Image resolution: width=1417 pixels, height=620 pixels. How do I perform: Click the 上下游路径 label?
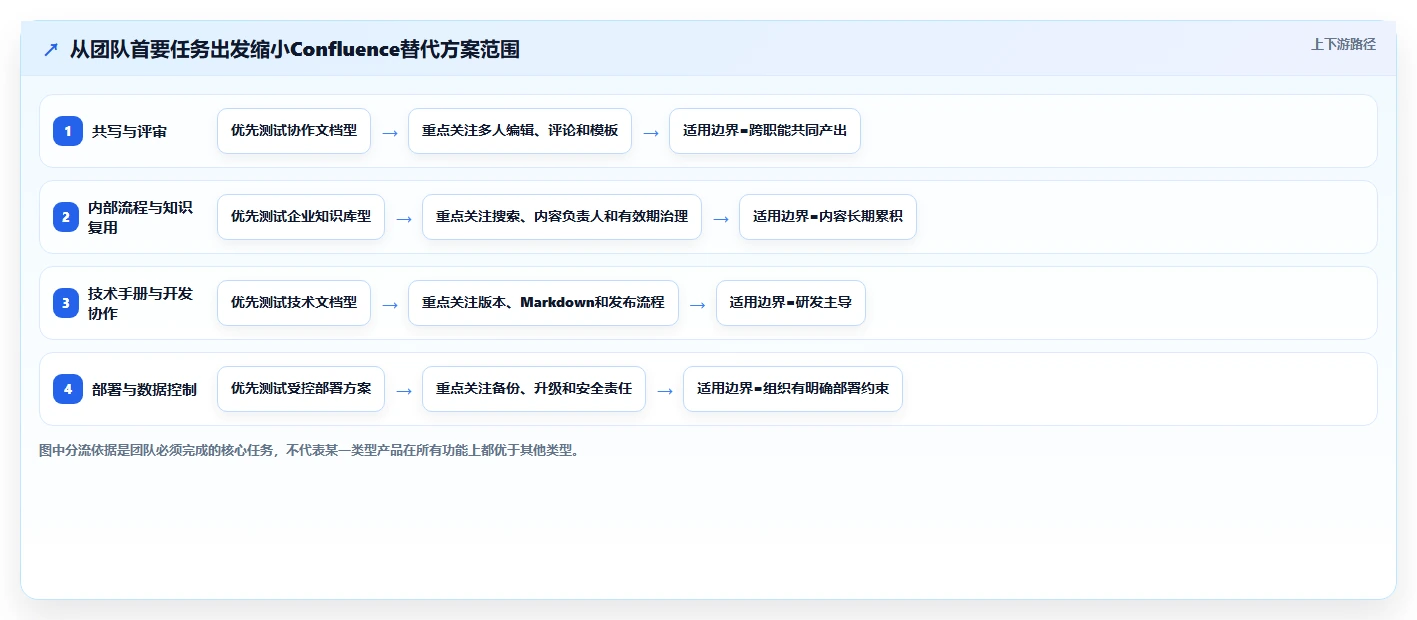[1343, 44]
